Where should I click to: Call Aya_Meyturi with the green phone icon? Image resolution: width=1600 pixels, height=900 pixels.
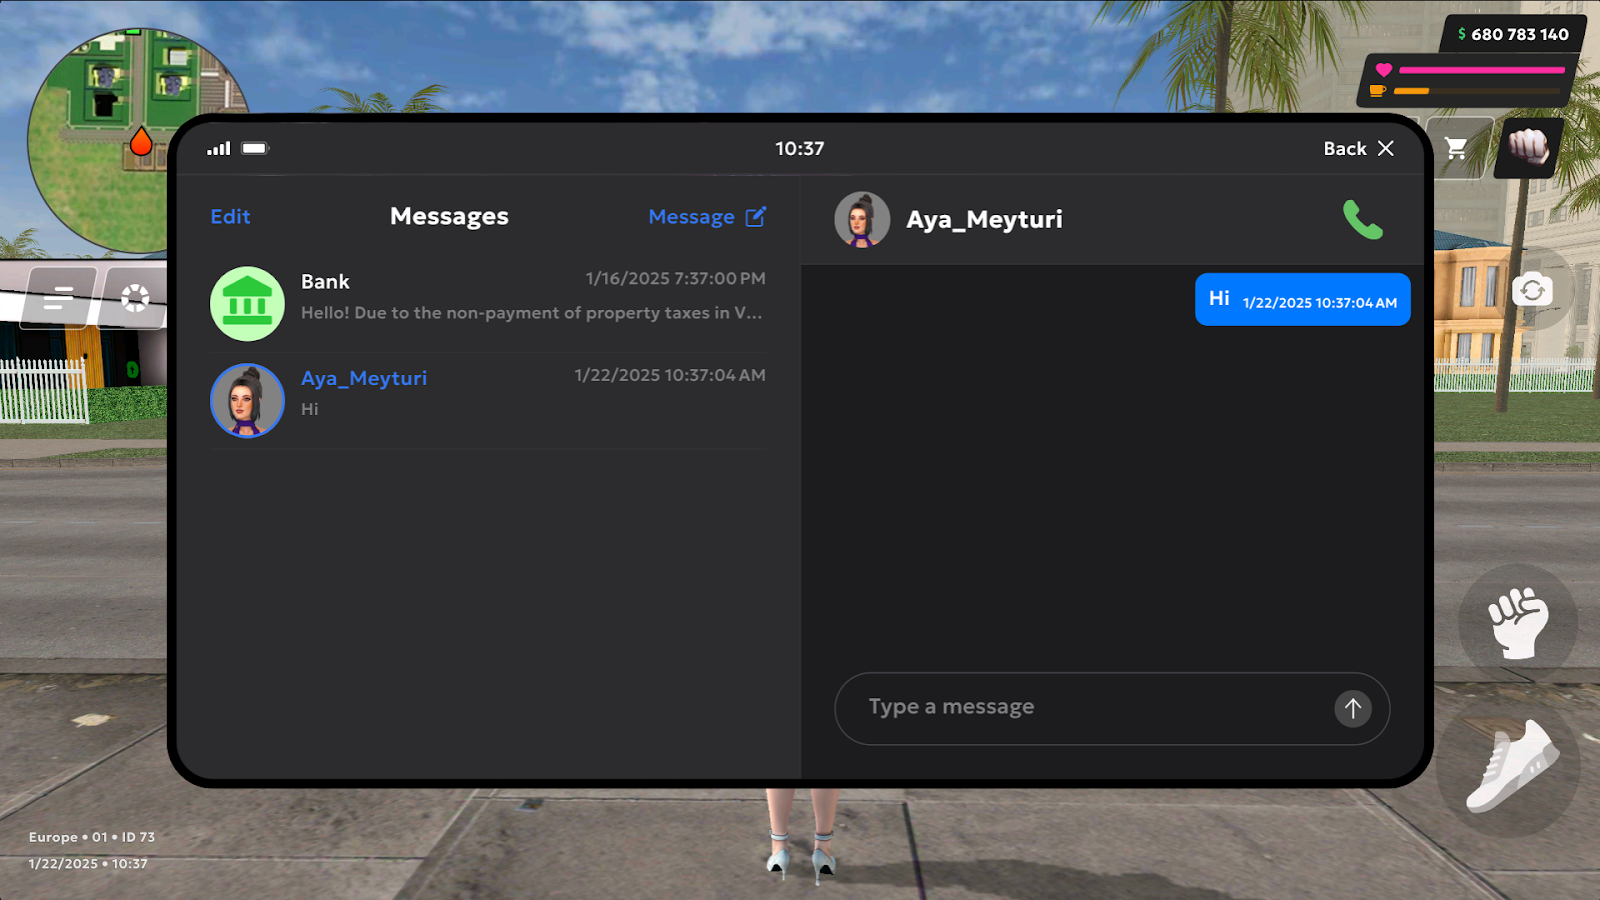tap(1362, 220)
